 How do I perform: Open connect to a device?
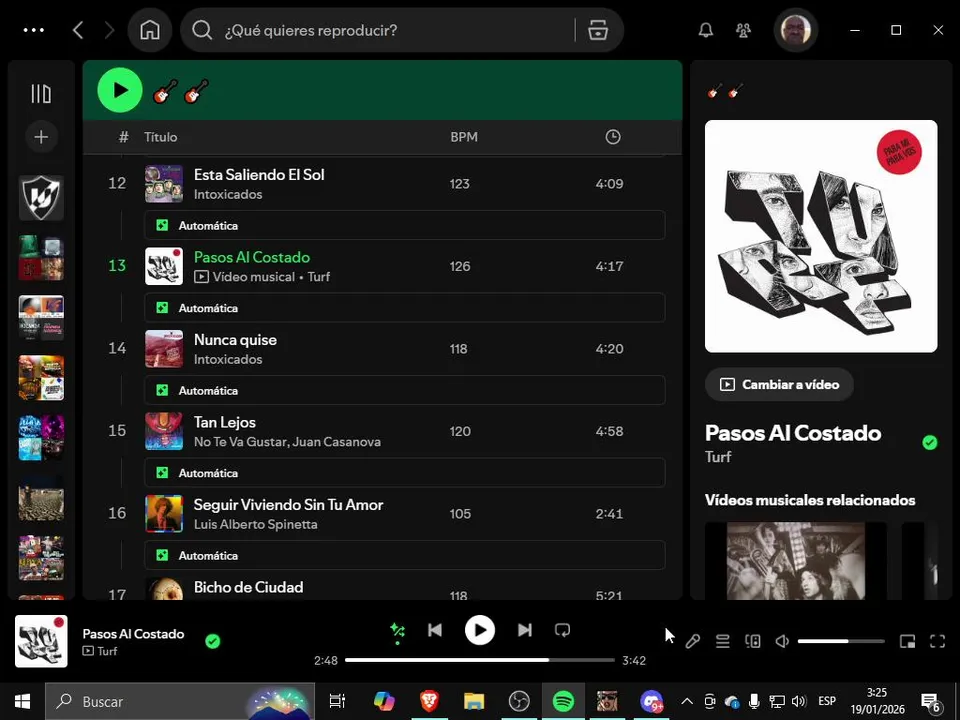coord(752,641)
